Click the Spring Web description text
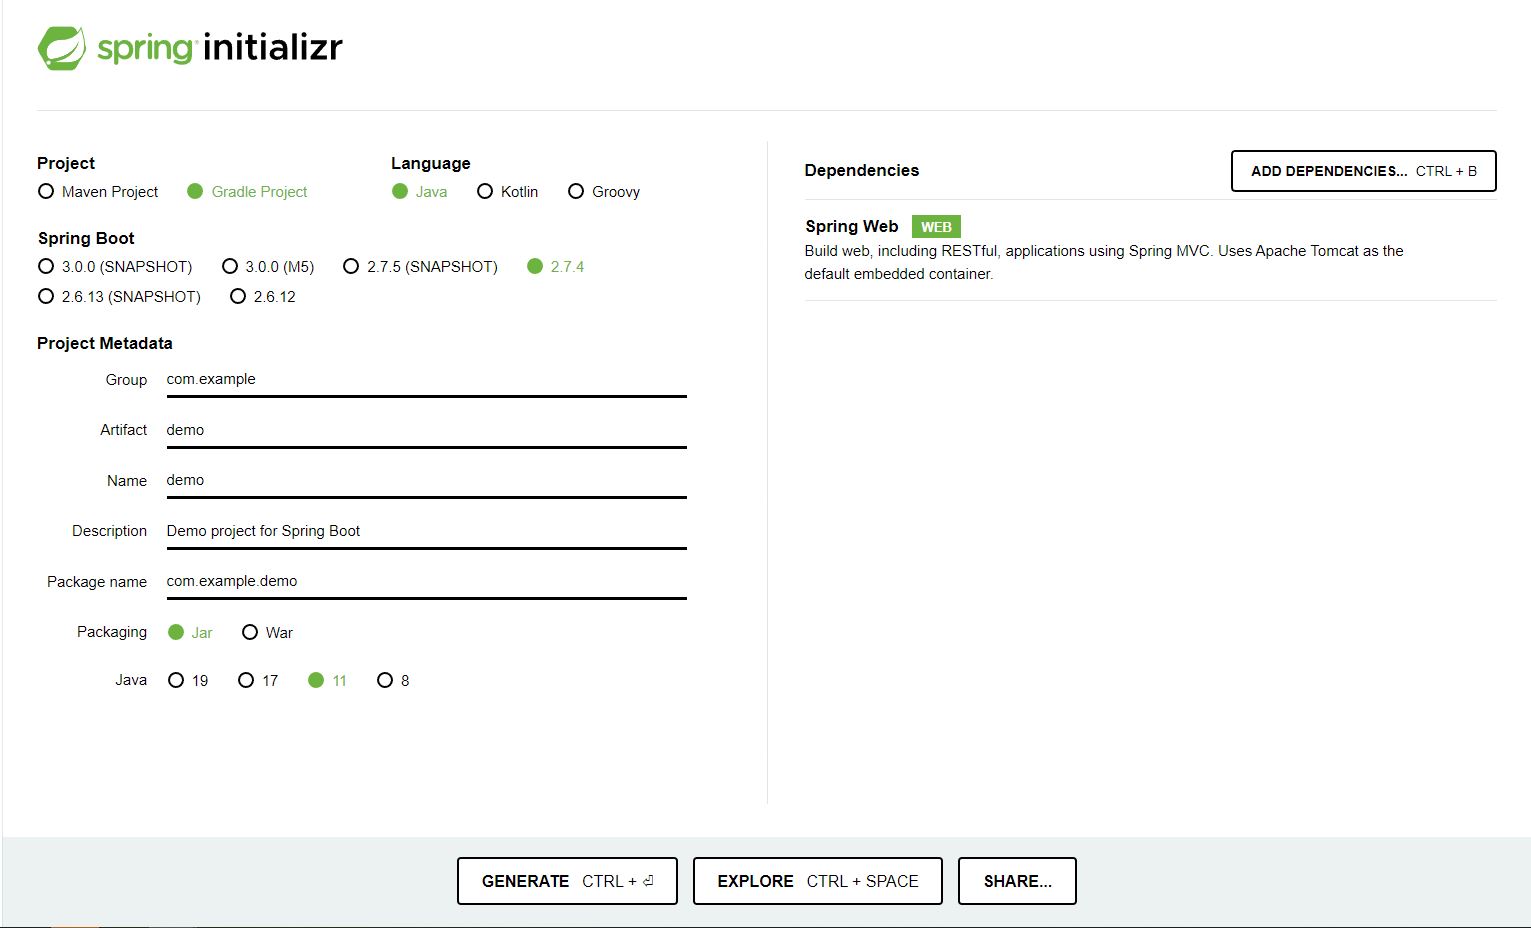 tap(1104, 262)
